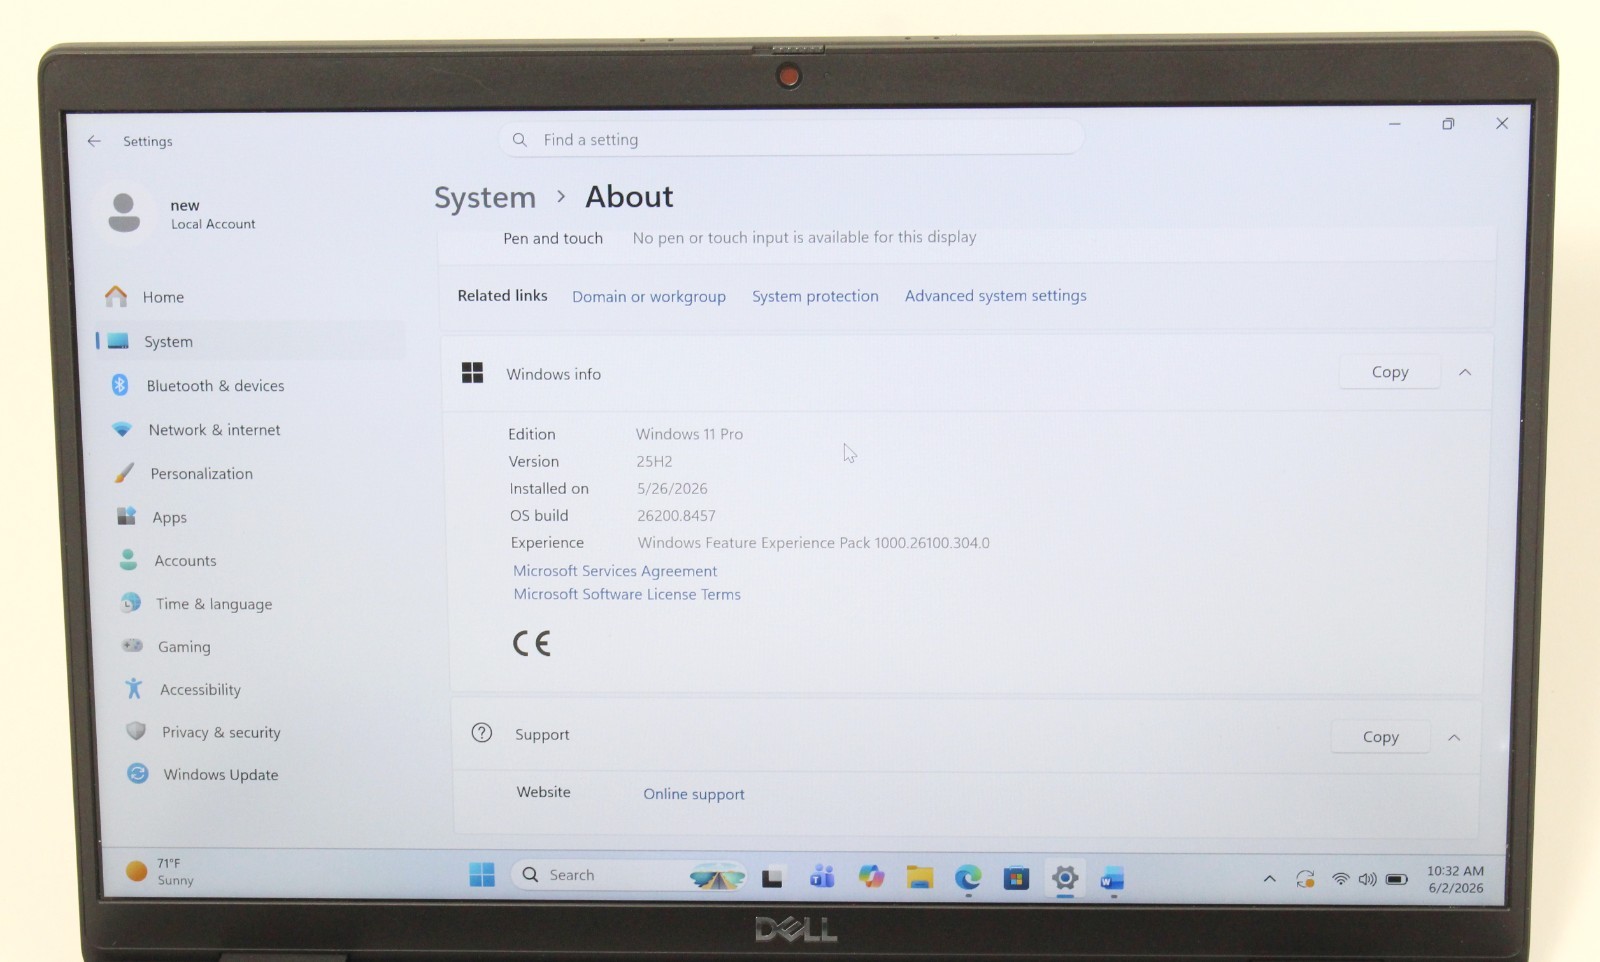Open the Windows Start menu
The height and width of the screenshot is (962, 1600).
click(482, 875)
